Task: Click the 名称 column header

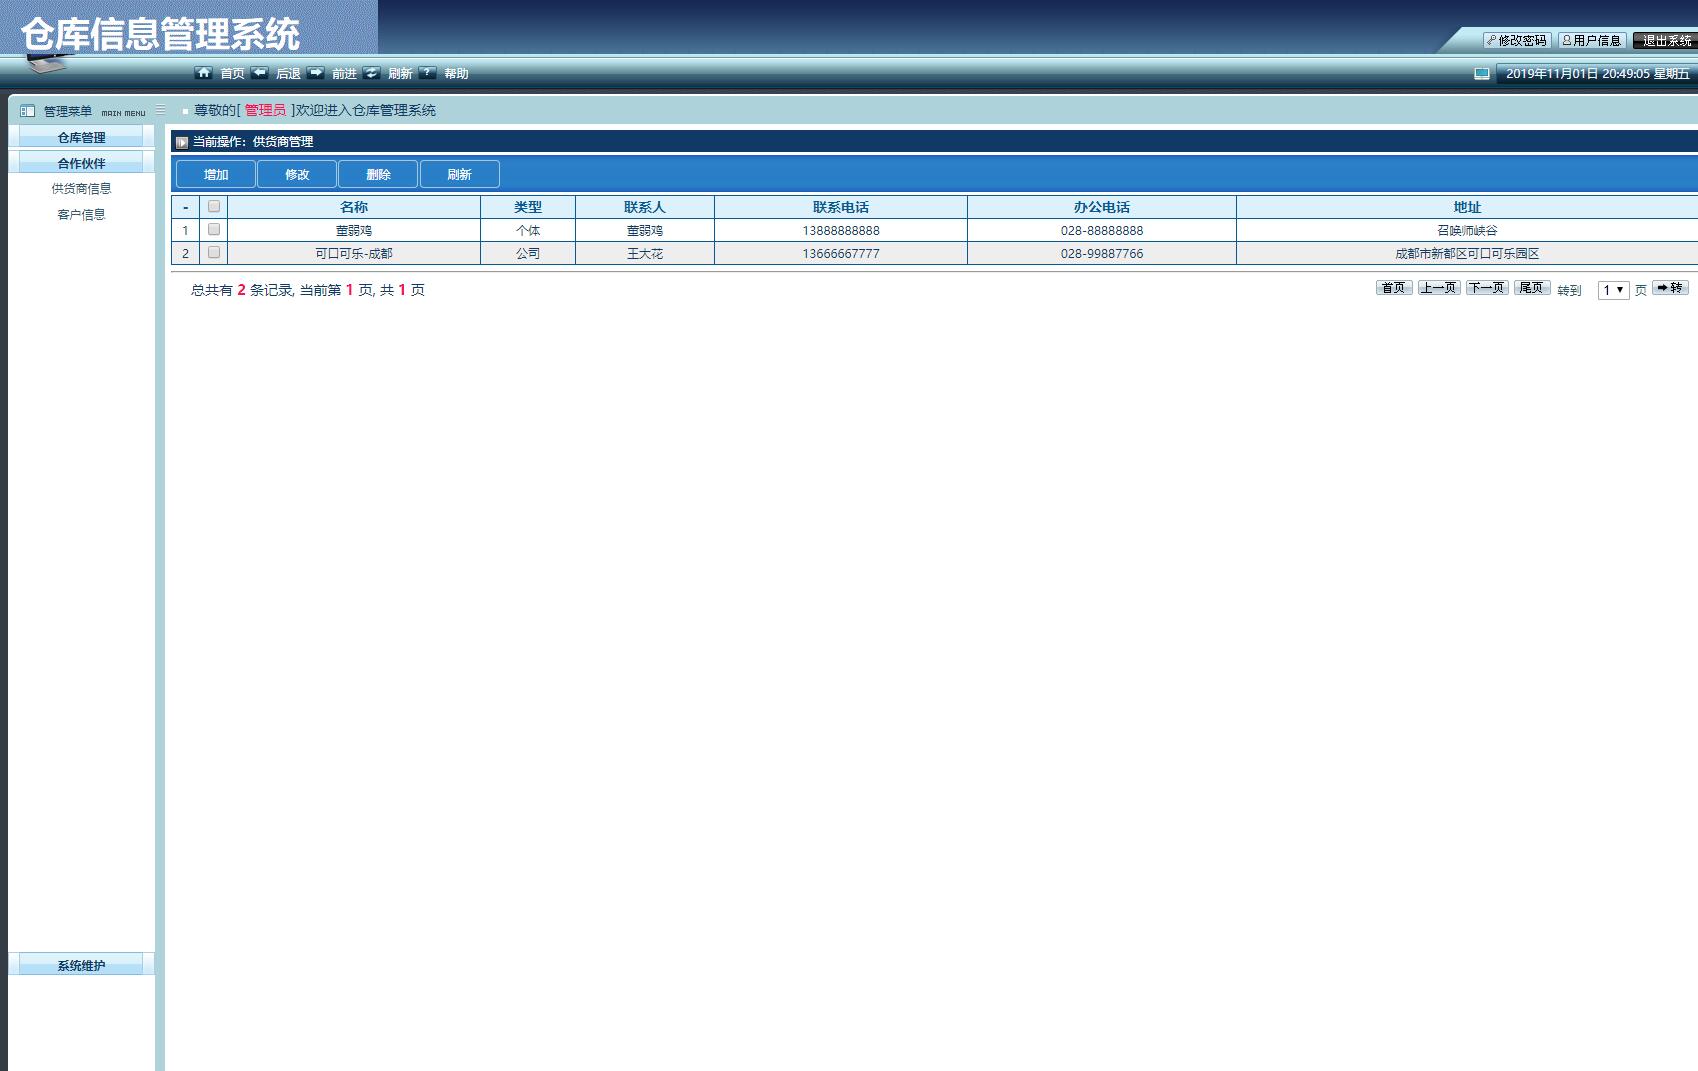Action: click(354, 207)
